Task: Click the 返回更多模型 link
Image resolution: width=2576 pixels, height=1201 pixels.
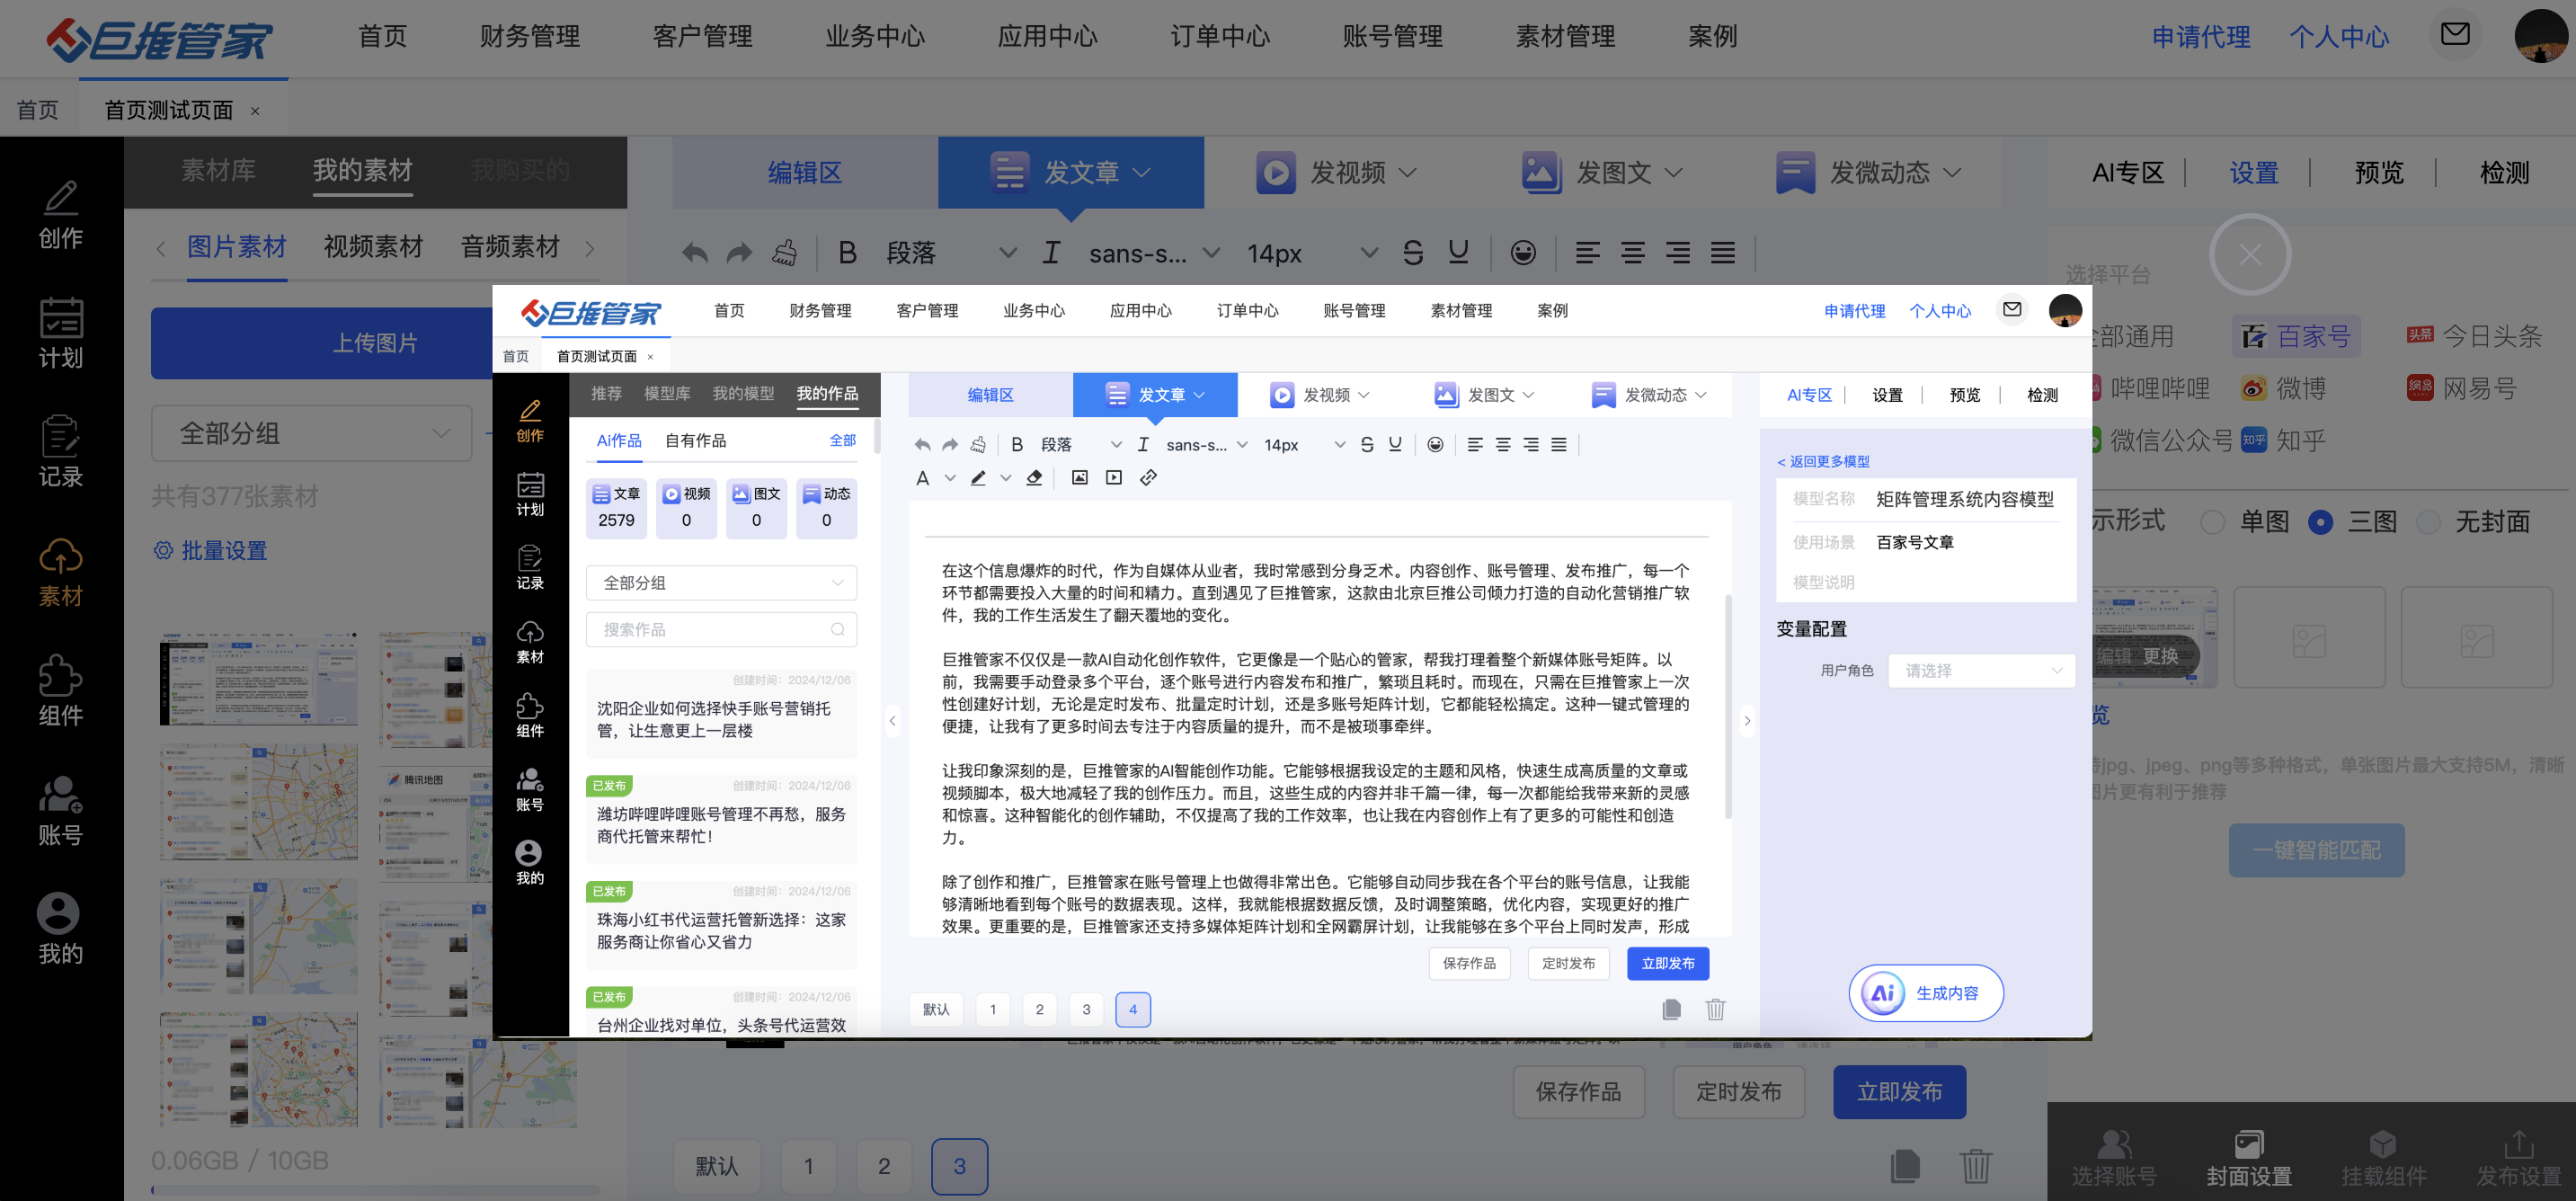Action: click(x=1823, y=461)
